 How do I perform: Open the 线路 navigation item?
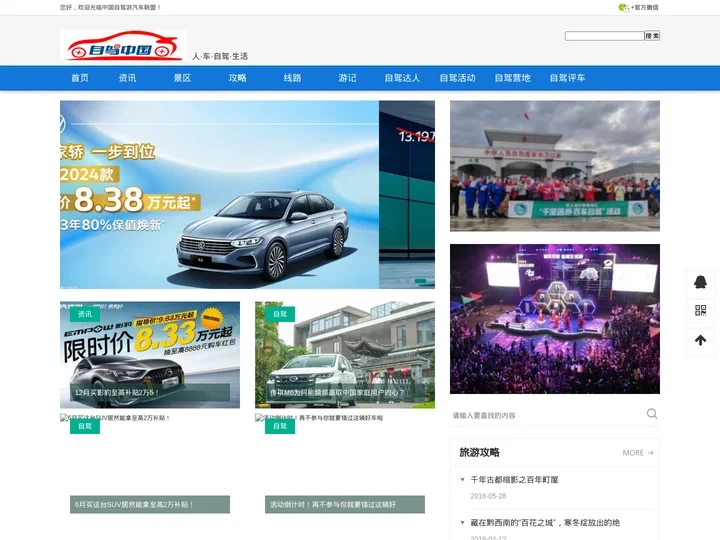click(x=292, y=78)
